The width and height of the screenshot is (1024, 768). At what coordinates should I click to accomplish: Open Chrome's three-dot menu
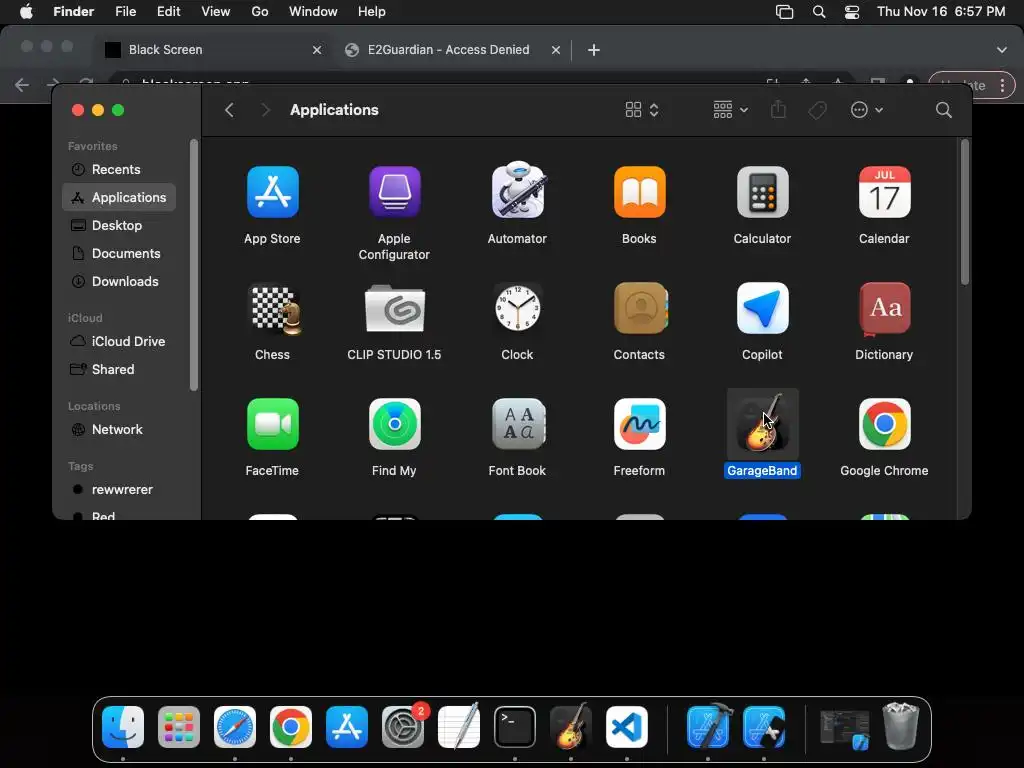pyautogui.click(x=1002, y=85)
